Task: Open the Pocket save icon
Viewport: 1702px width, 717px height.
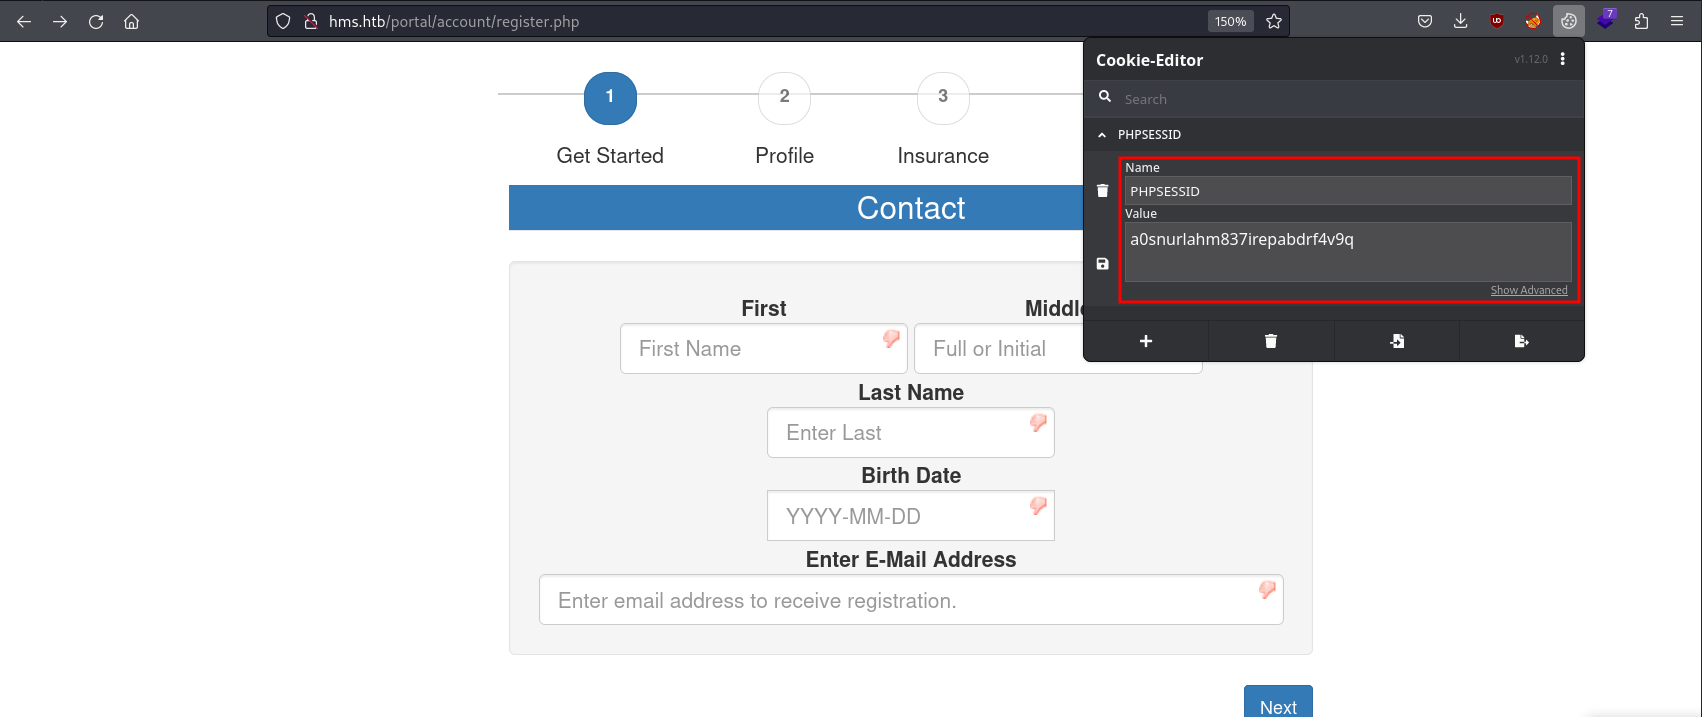Action: (x=1425, y=21)
